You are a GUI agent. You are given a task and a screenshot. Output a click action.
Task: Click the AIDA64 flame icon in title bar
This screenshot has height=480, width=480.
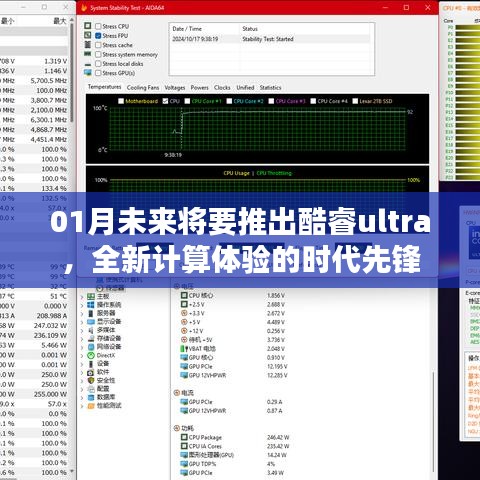click(84, 8)
